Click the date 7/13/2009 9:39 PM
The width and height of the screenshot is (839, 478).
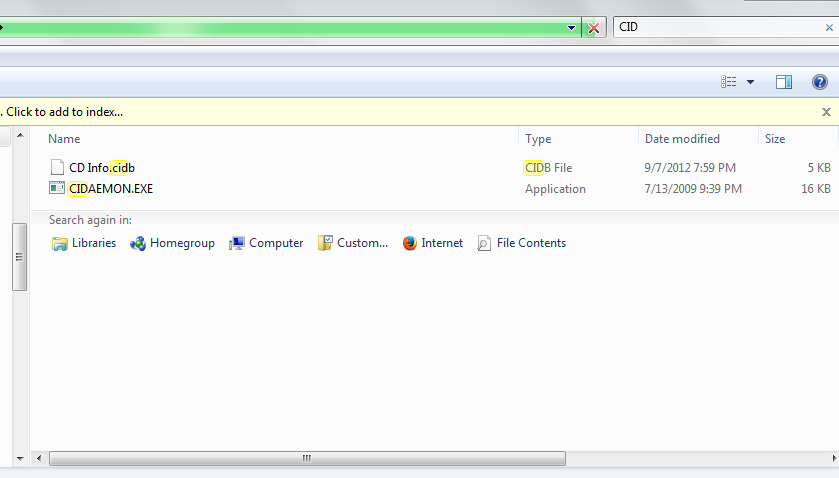click(693, 189)
